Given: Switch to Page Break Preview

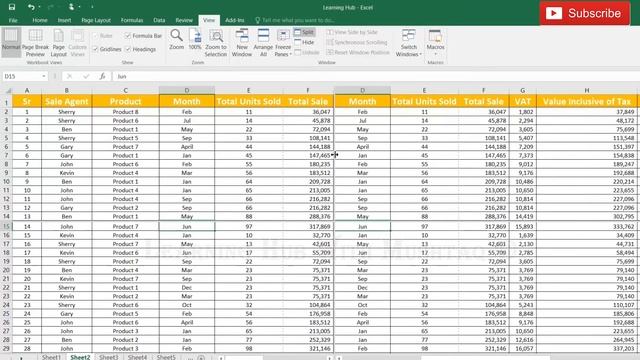Looking at the screenshot, I should pos(35,43).
